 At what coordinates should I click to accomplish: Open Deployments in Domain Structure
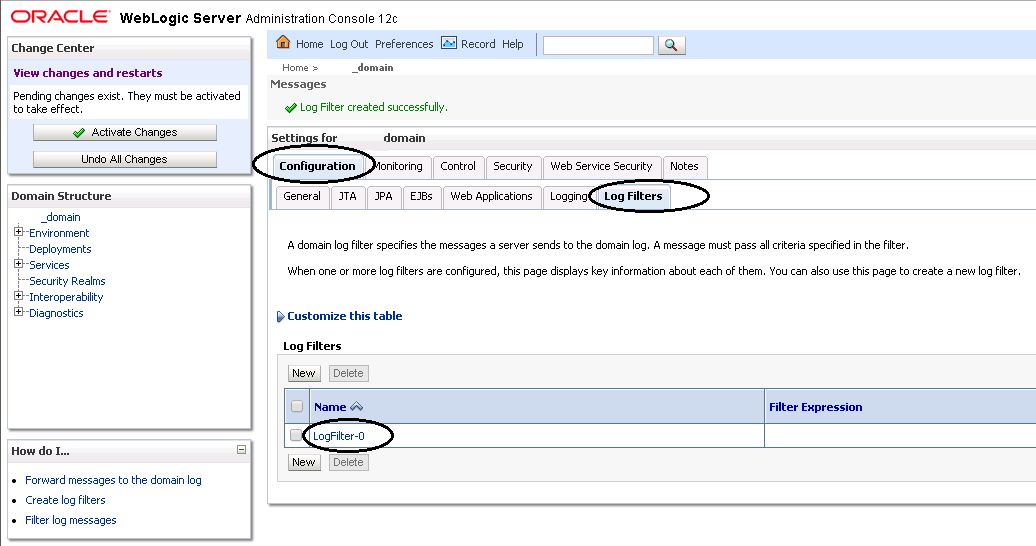[60, 249]
